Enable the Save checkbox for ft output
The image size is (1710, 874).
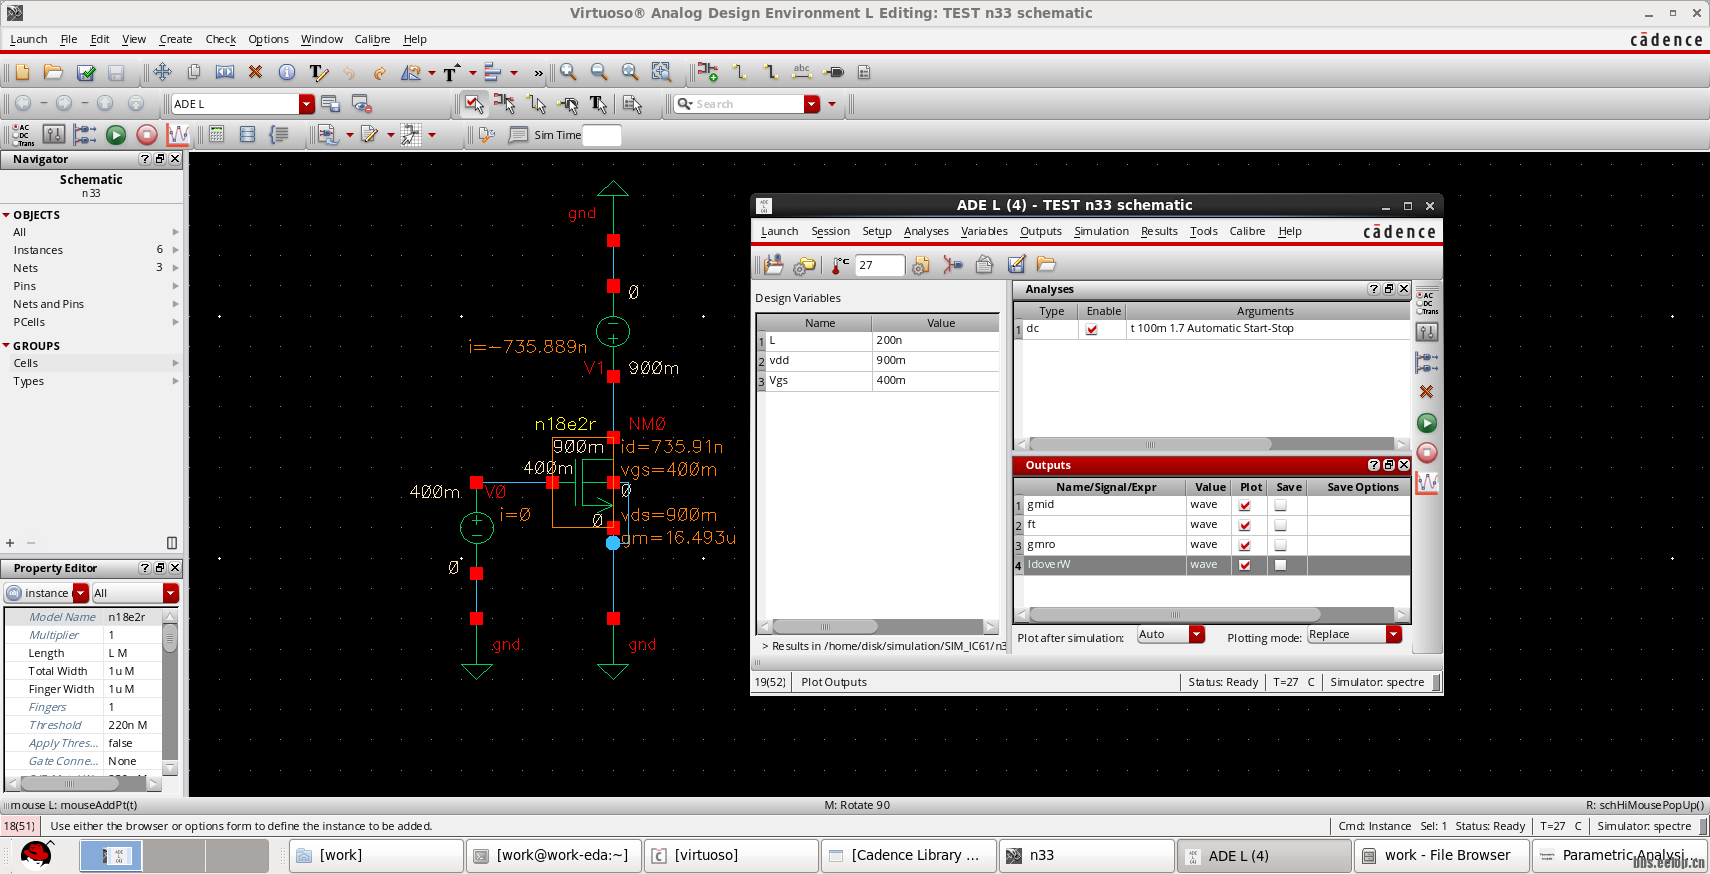[1280, 525]
